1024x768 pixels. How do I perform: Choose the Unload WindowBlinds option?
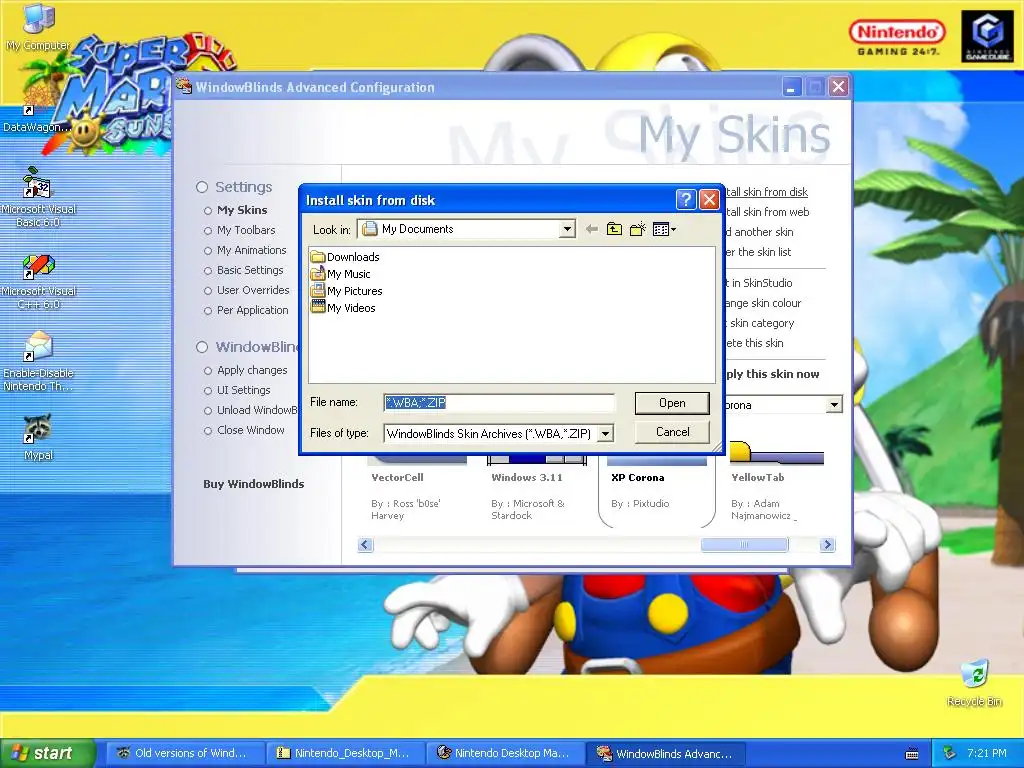coord(250,410)
